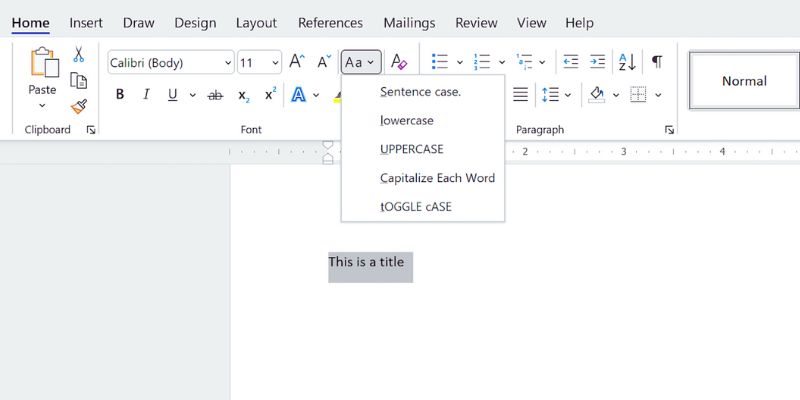Apply the Normal style
This screenshot has height=400, width=800.
pos(744,81)
